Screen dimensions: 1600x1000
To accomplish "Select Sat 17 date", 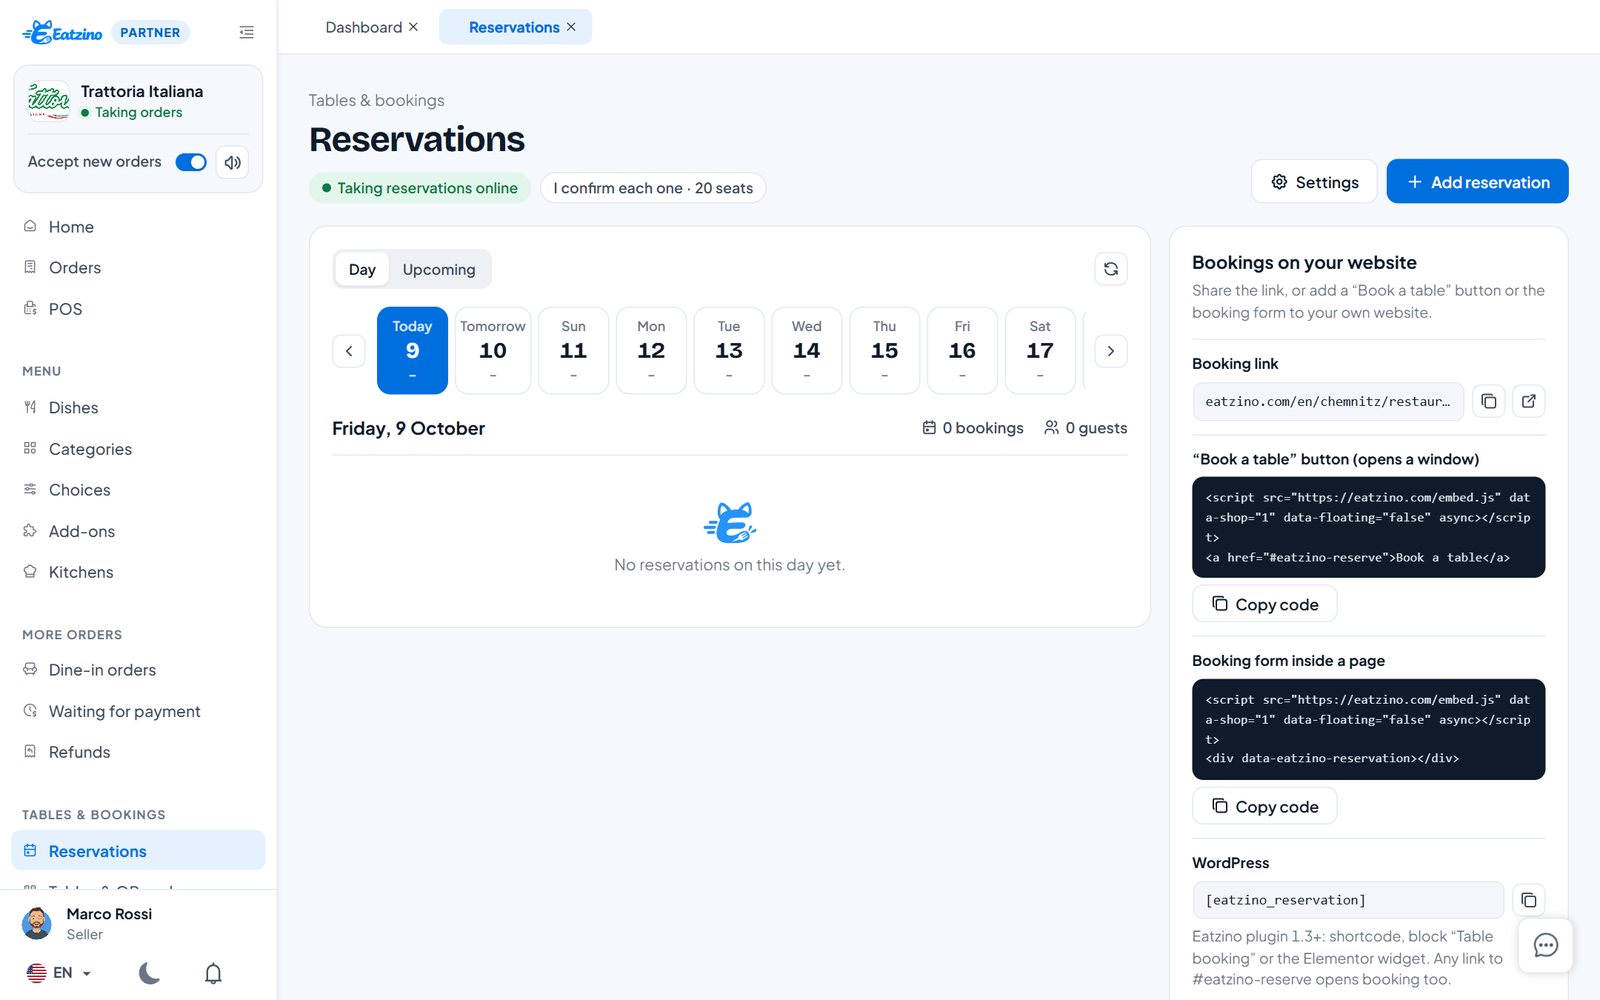I will pos(1040,350).
